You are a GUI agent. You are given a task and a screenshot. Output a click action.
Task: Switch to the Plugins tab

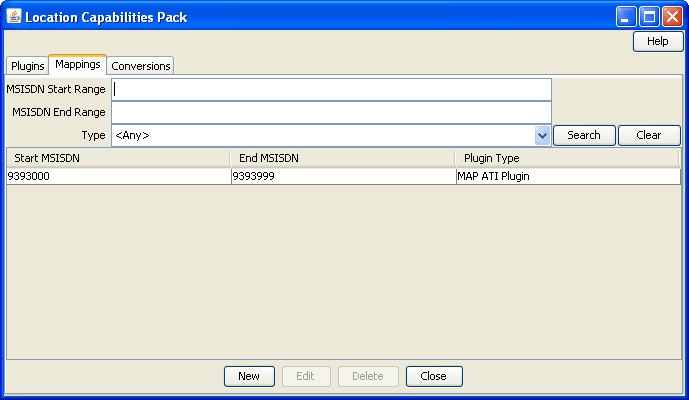28,66
